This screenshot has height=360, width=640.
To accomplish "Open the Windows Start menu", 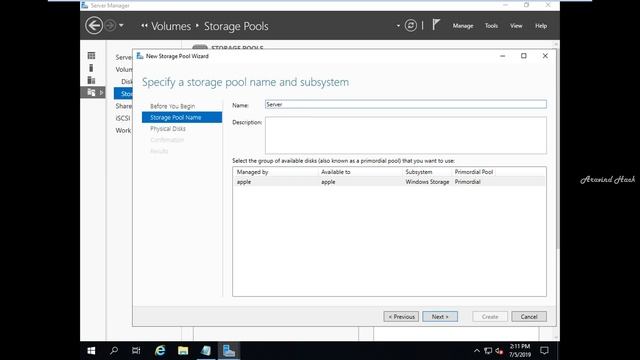I will (x=91, y=351).
